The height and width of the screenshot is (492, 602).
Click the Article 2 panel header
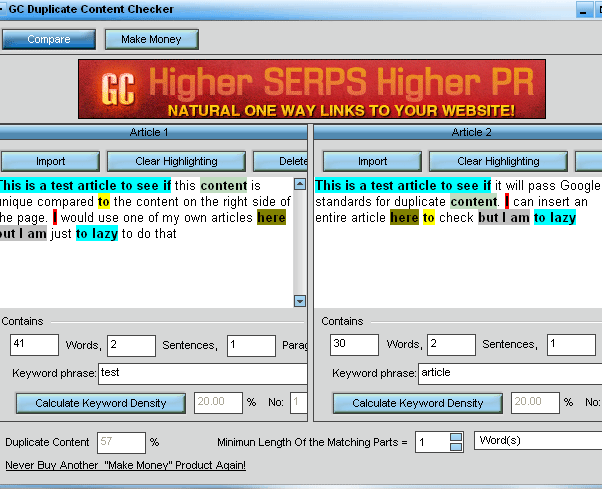[x=458, y=133]
